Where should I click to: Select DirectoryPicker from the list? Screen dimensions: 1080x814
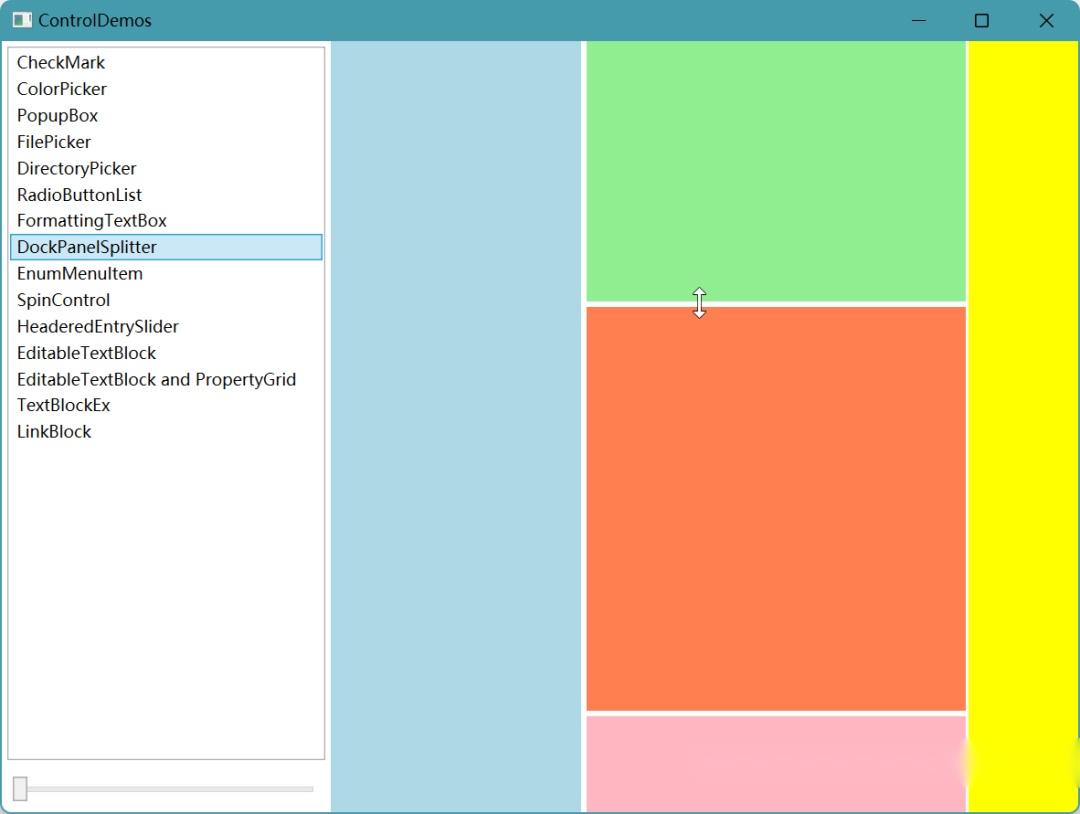tap(76, 168)
